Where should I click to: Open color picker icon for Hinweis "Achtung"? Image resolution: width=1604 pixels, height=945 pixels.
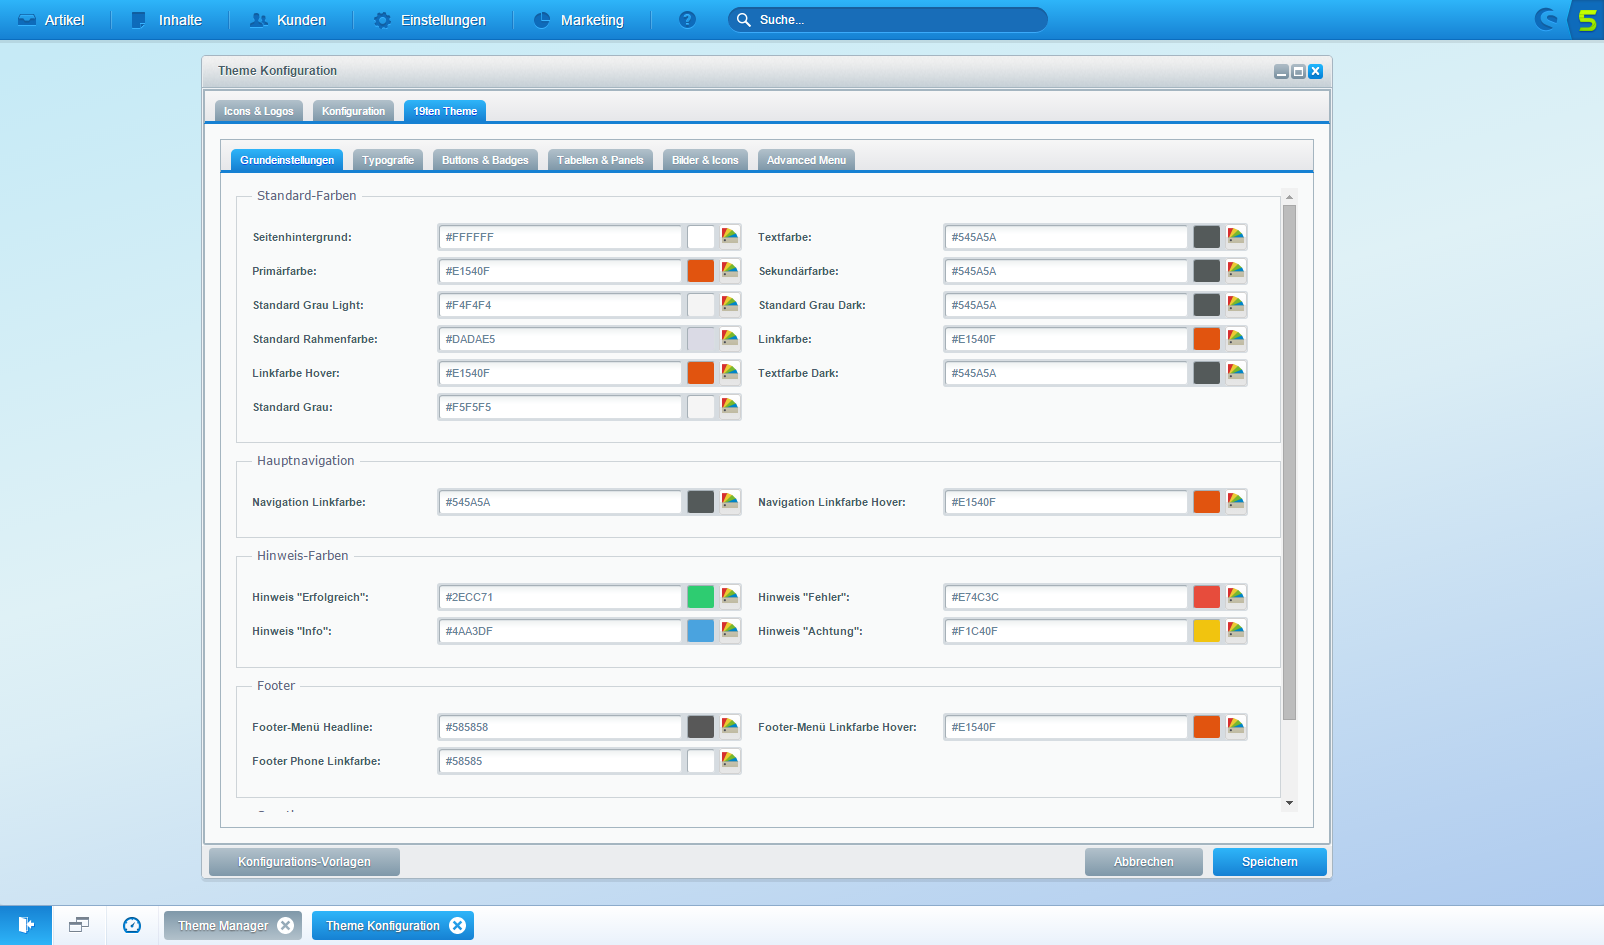(x=1236, y=631)
